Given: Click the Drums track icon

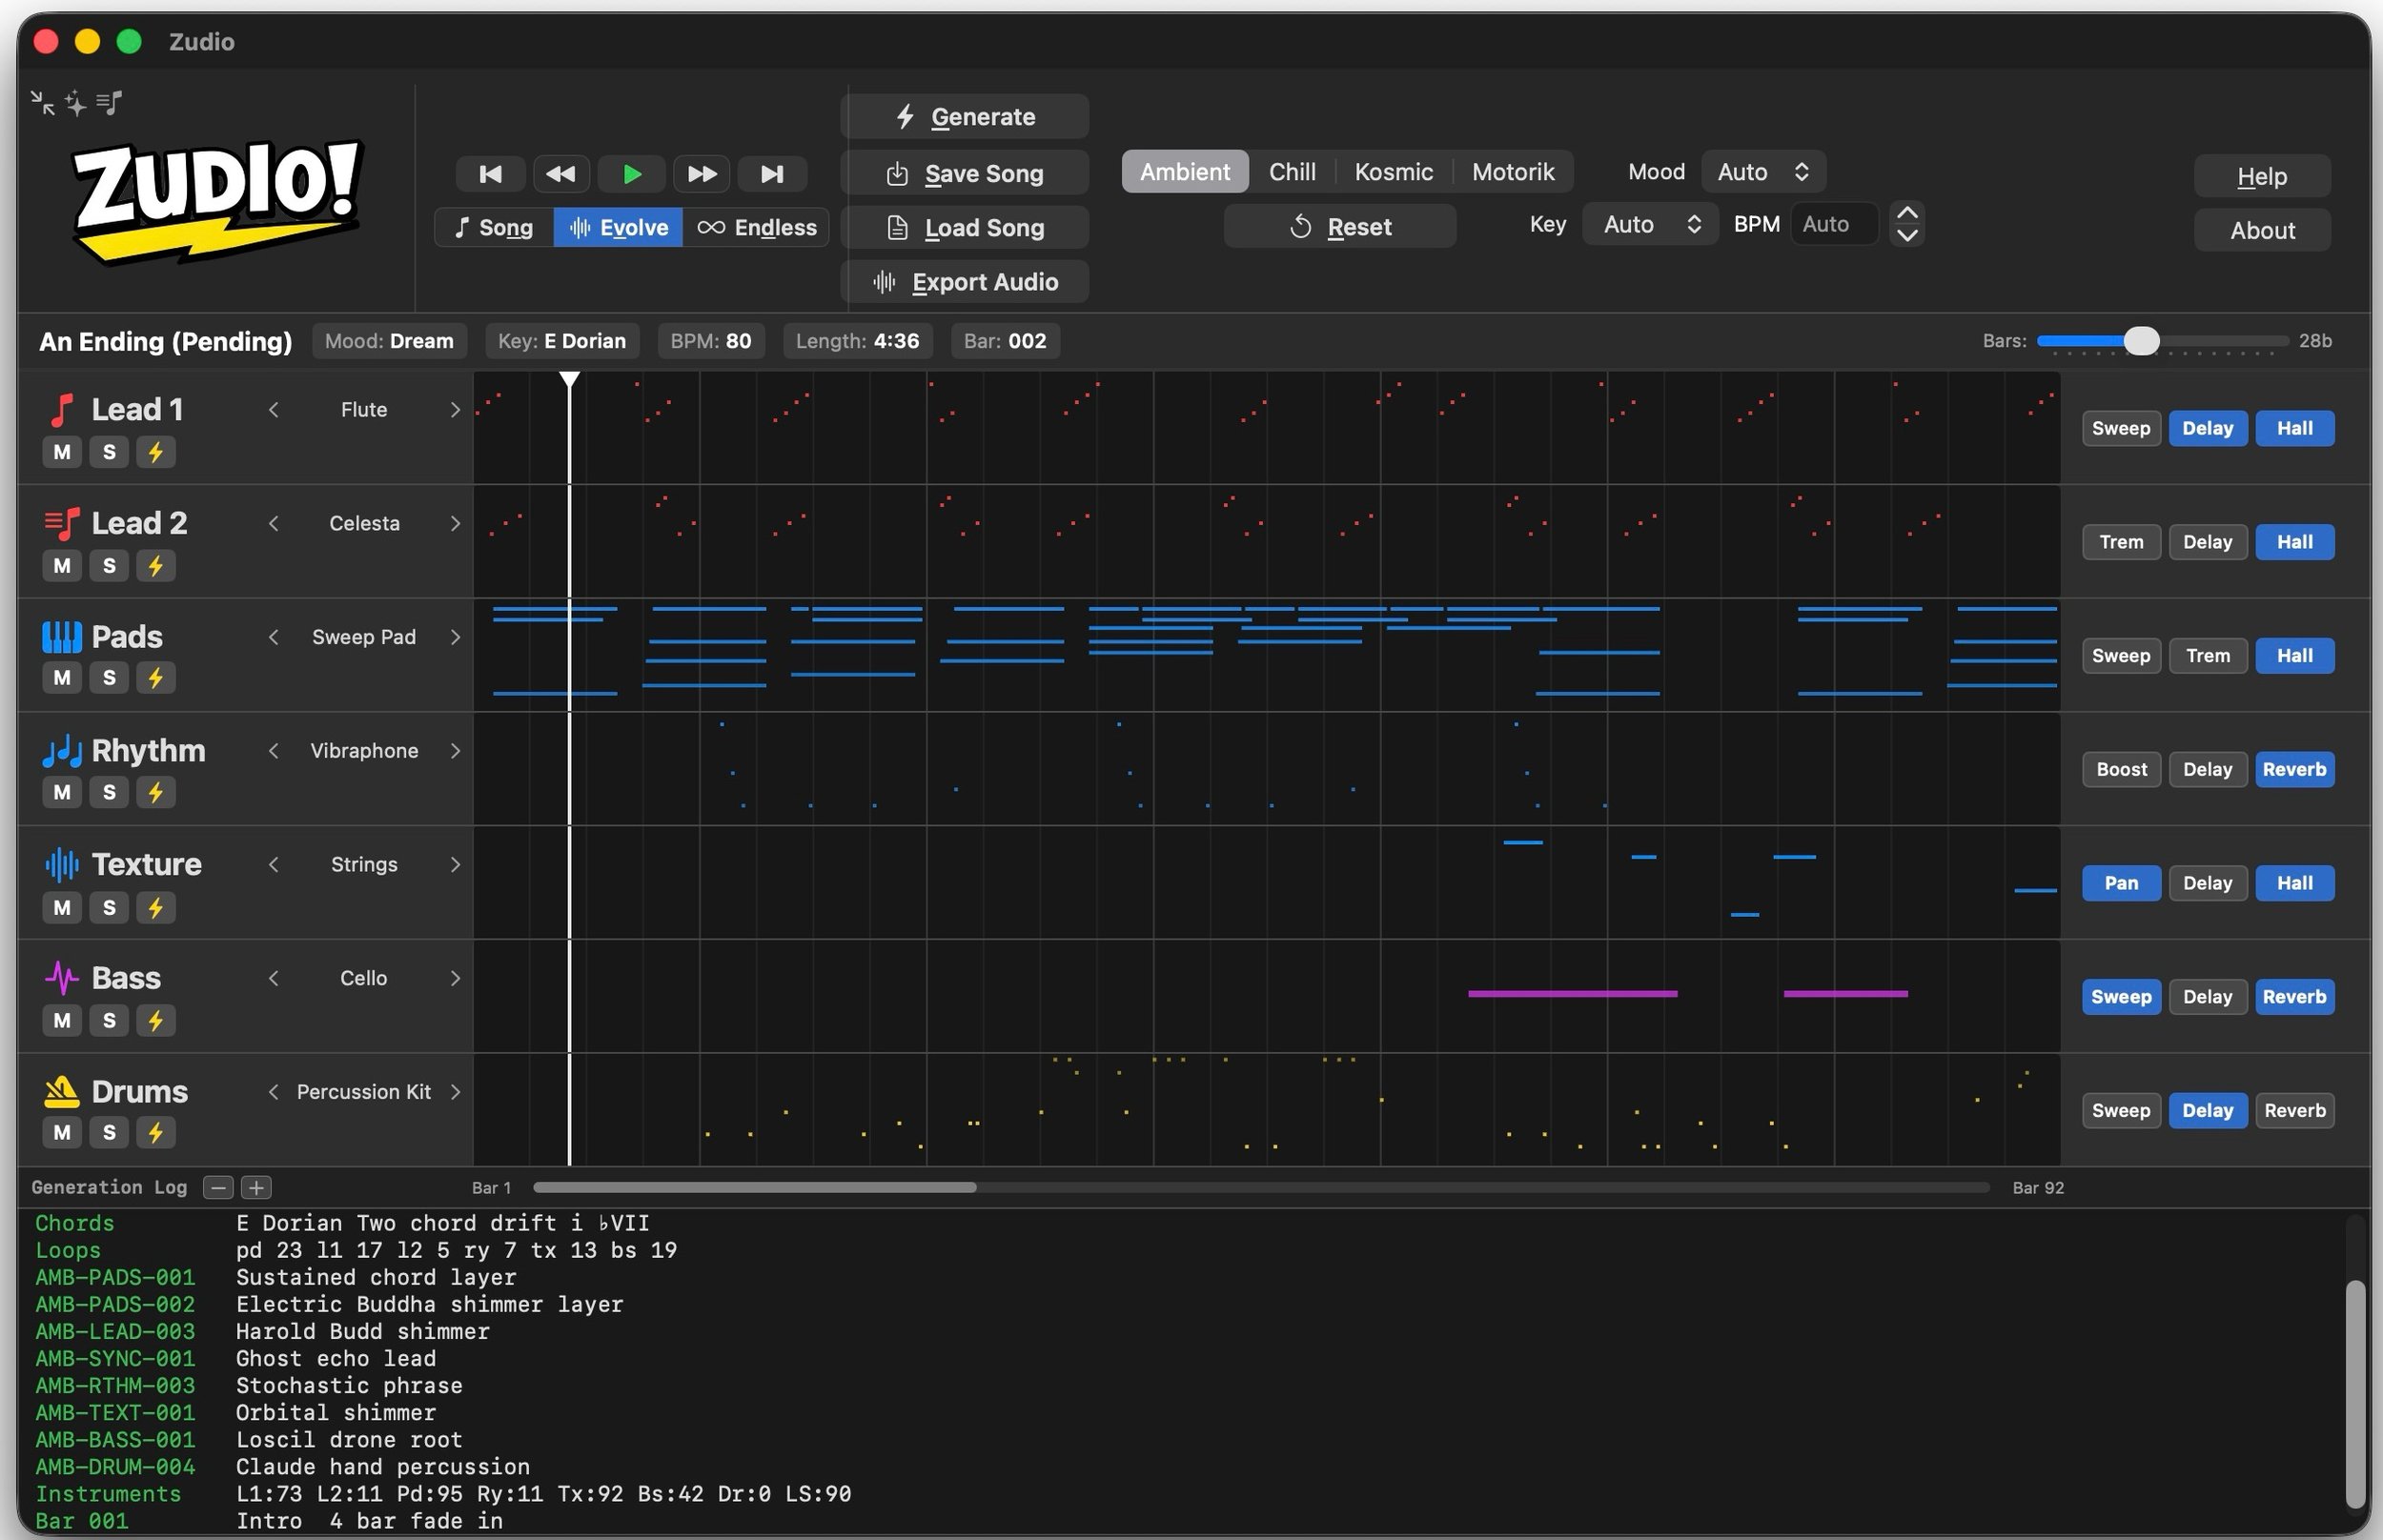Looking at the screenshot, I should [61, 1091].
